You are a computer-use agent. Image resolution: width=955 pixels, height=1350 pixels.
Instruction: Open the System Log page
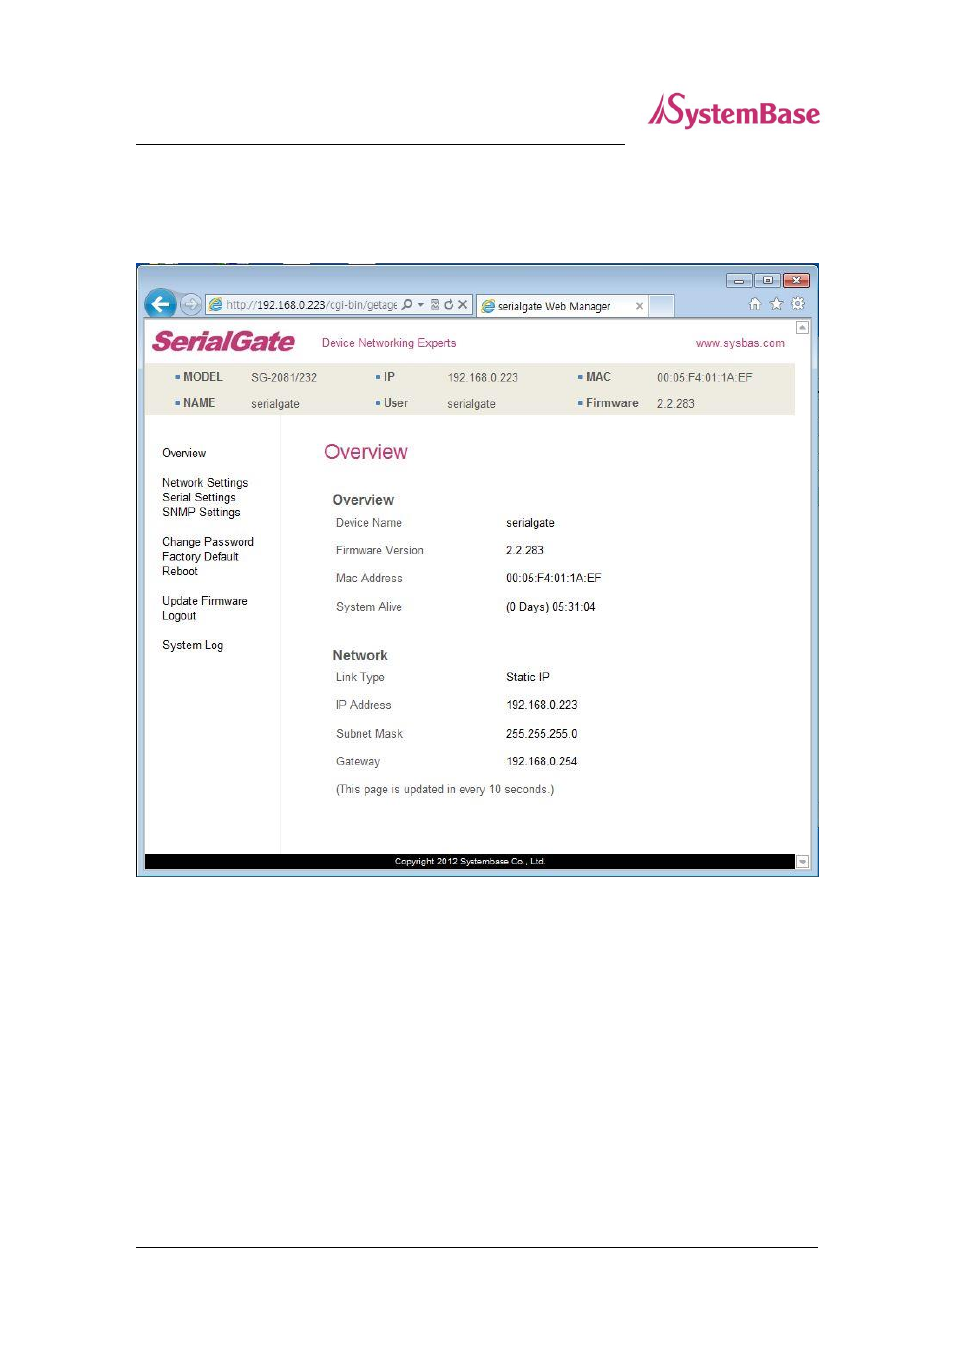pos(193,645)
